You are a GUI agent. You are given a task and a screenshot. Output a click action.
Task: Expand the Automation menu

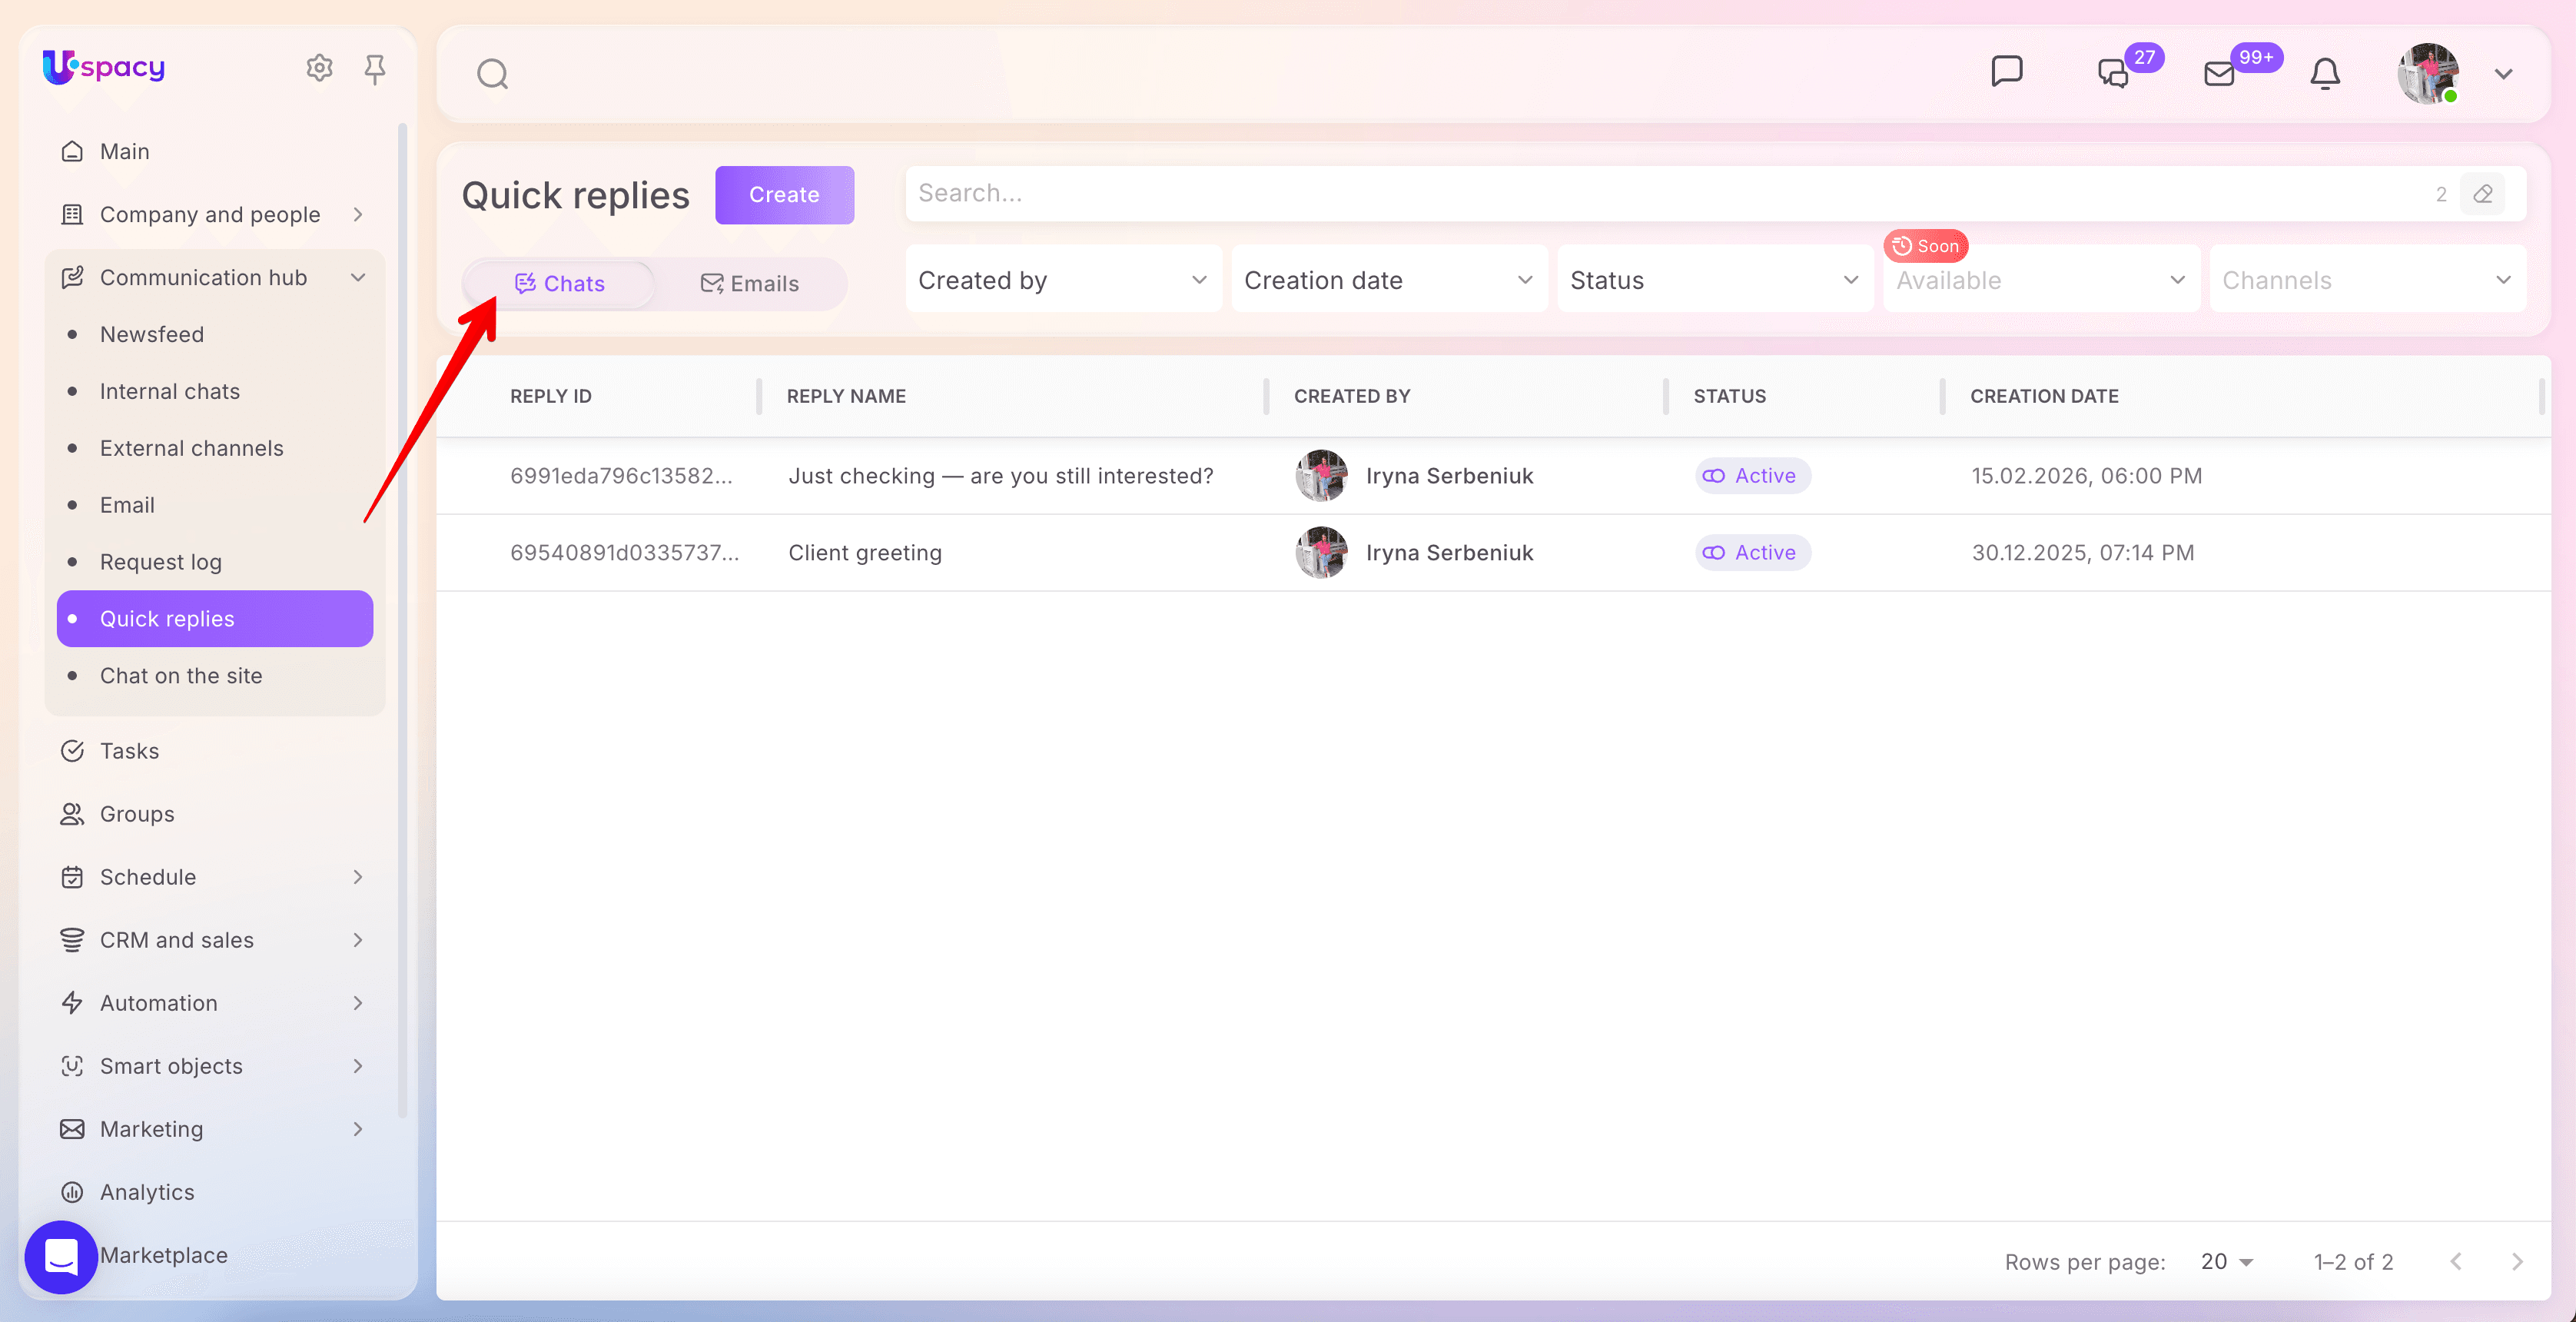(x=358, y=1003)
